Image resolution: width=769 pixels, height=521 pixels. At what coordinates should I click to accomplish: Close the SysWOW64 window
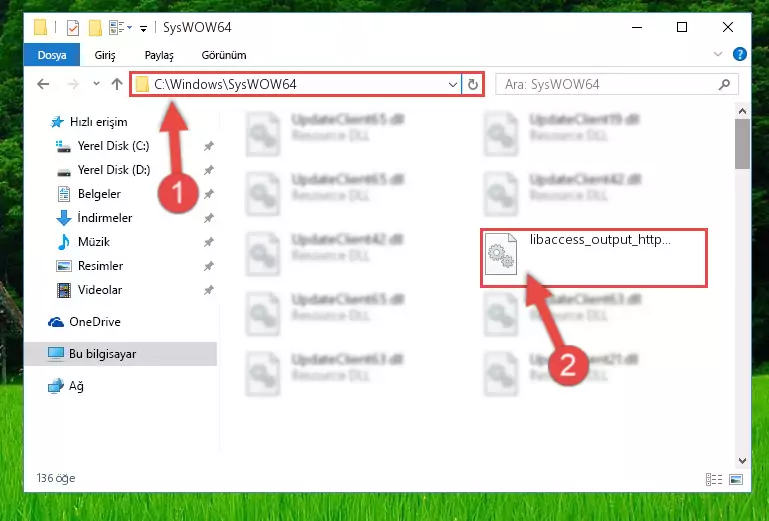click(x=728, y=27)
